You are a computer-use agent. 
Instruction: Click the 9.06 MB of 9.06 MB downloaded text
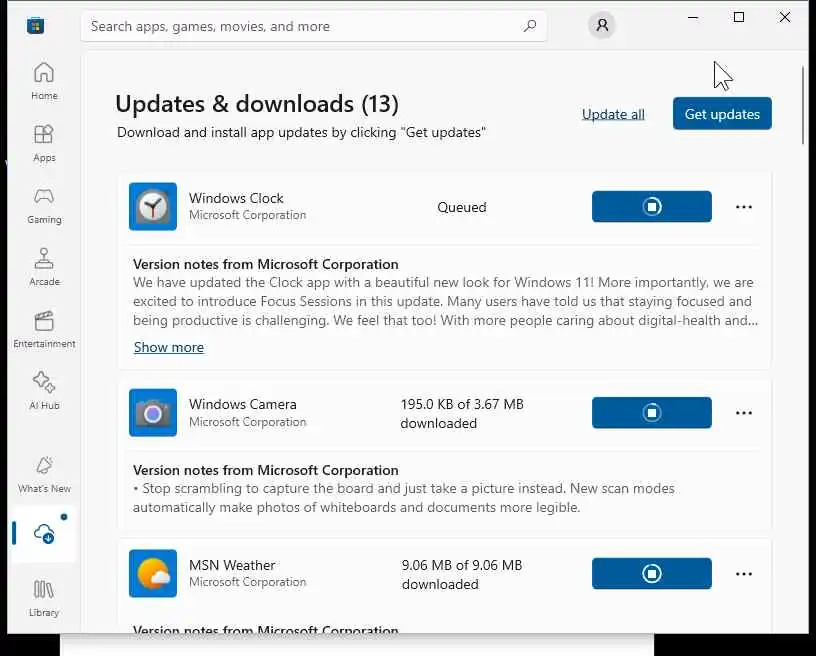(462, 574)
